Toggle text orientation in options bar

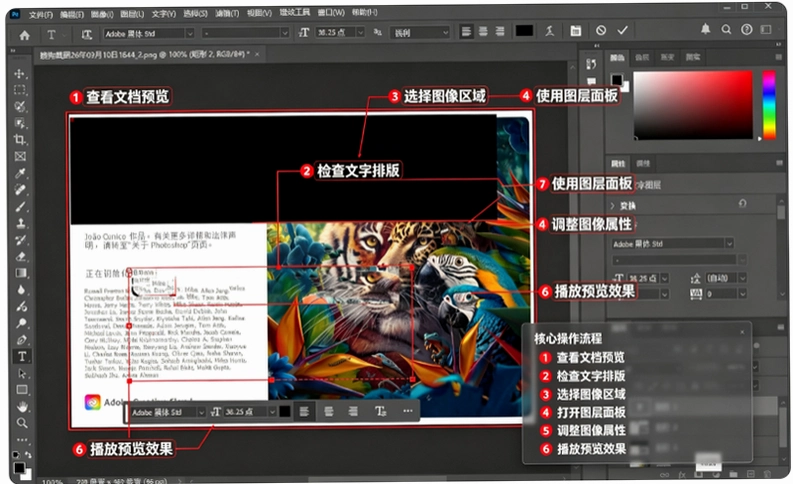tap(86, 34)
